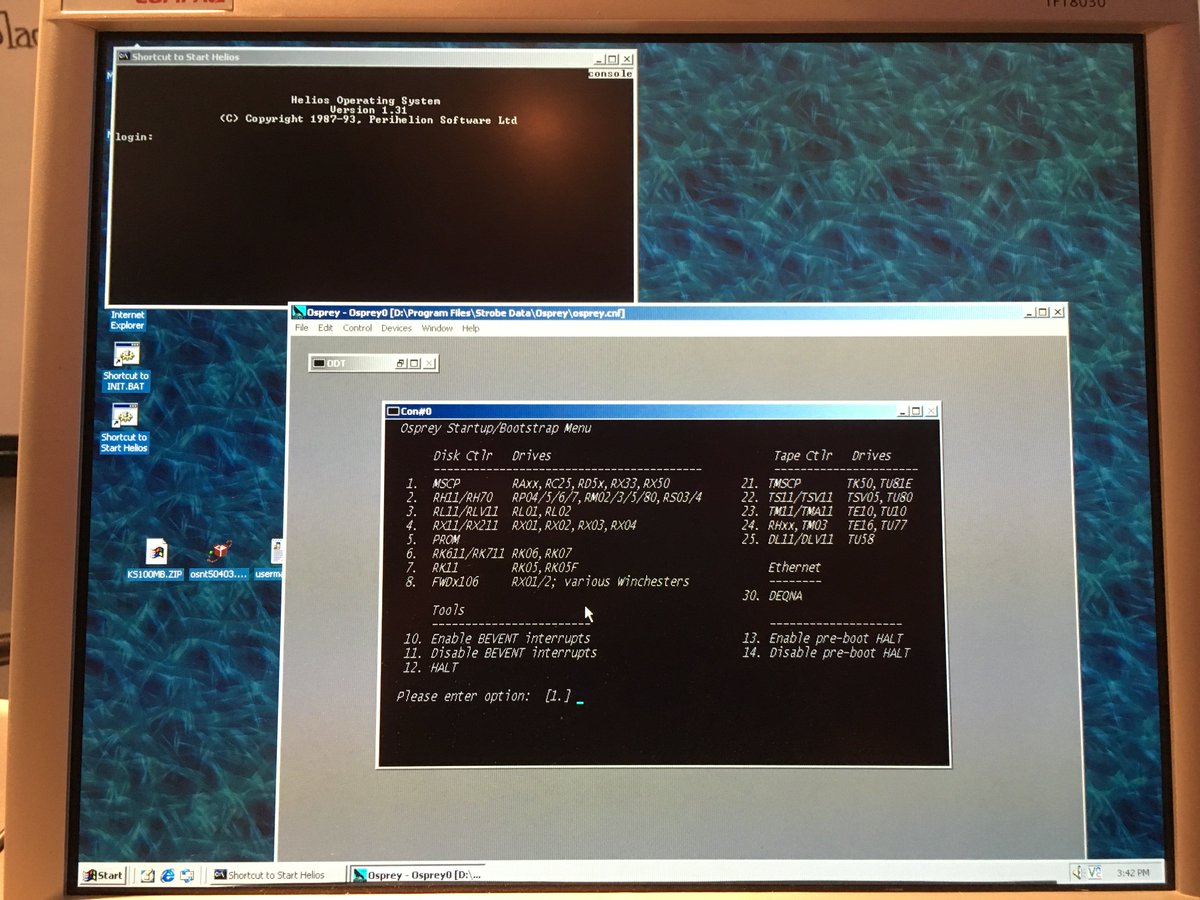This screenshot has height=900, width=1200.
Task: Minimize the Con#0 console window
Action: (903, 411)
